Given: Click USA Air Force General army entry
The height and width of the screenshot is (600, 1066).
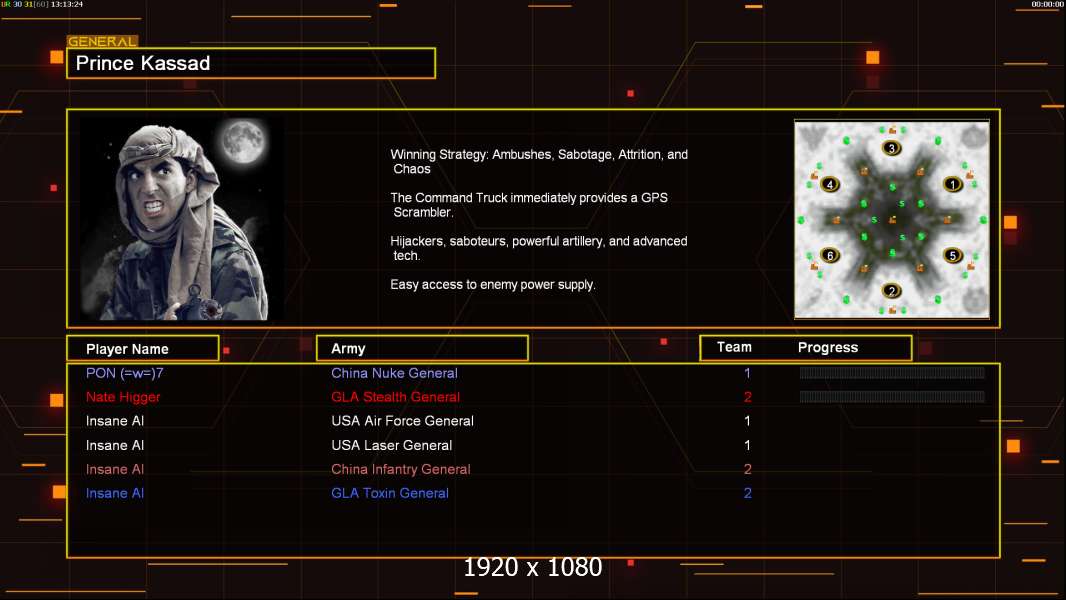Looking at the screenshot, I should tap(402, 421).
